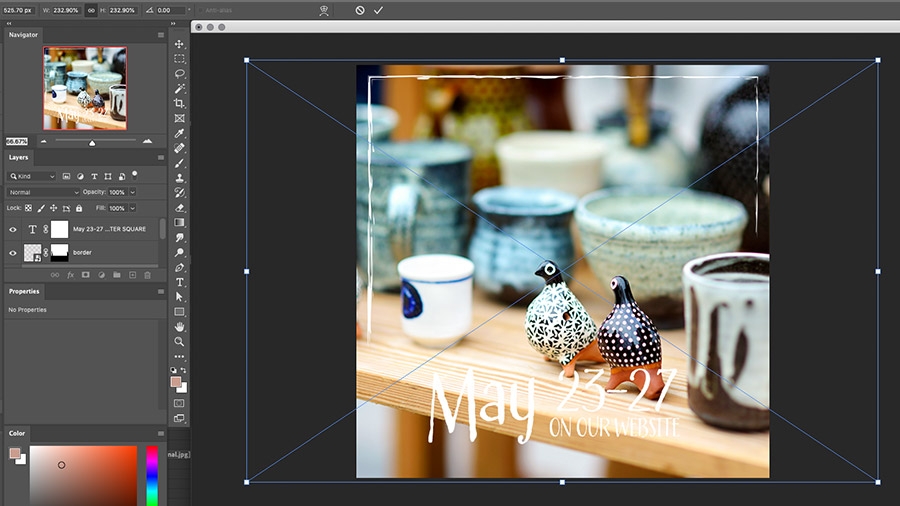This screenshot has width=900, height=506.
Task: Select the Hand tool
Action: tap(180, 327)
